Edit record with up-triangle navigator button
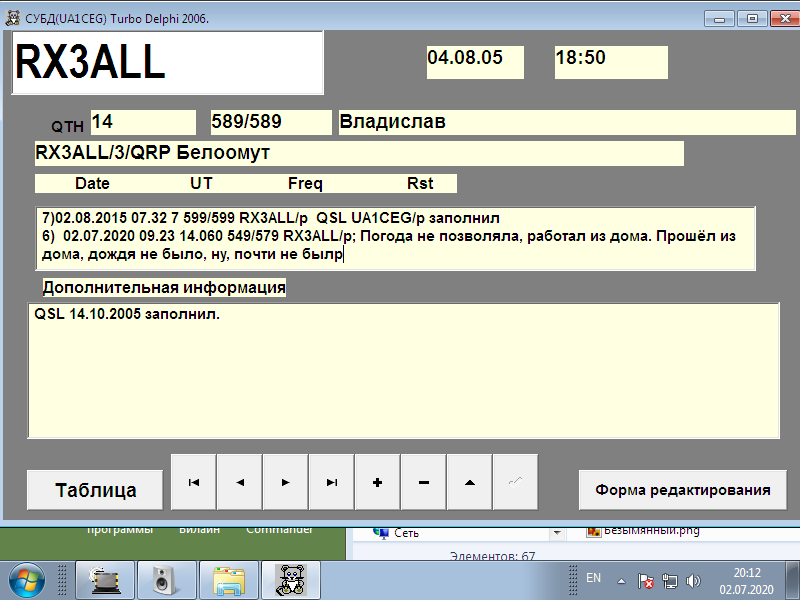The height and width of the screenshot is (600, 800). pos(469,482)
